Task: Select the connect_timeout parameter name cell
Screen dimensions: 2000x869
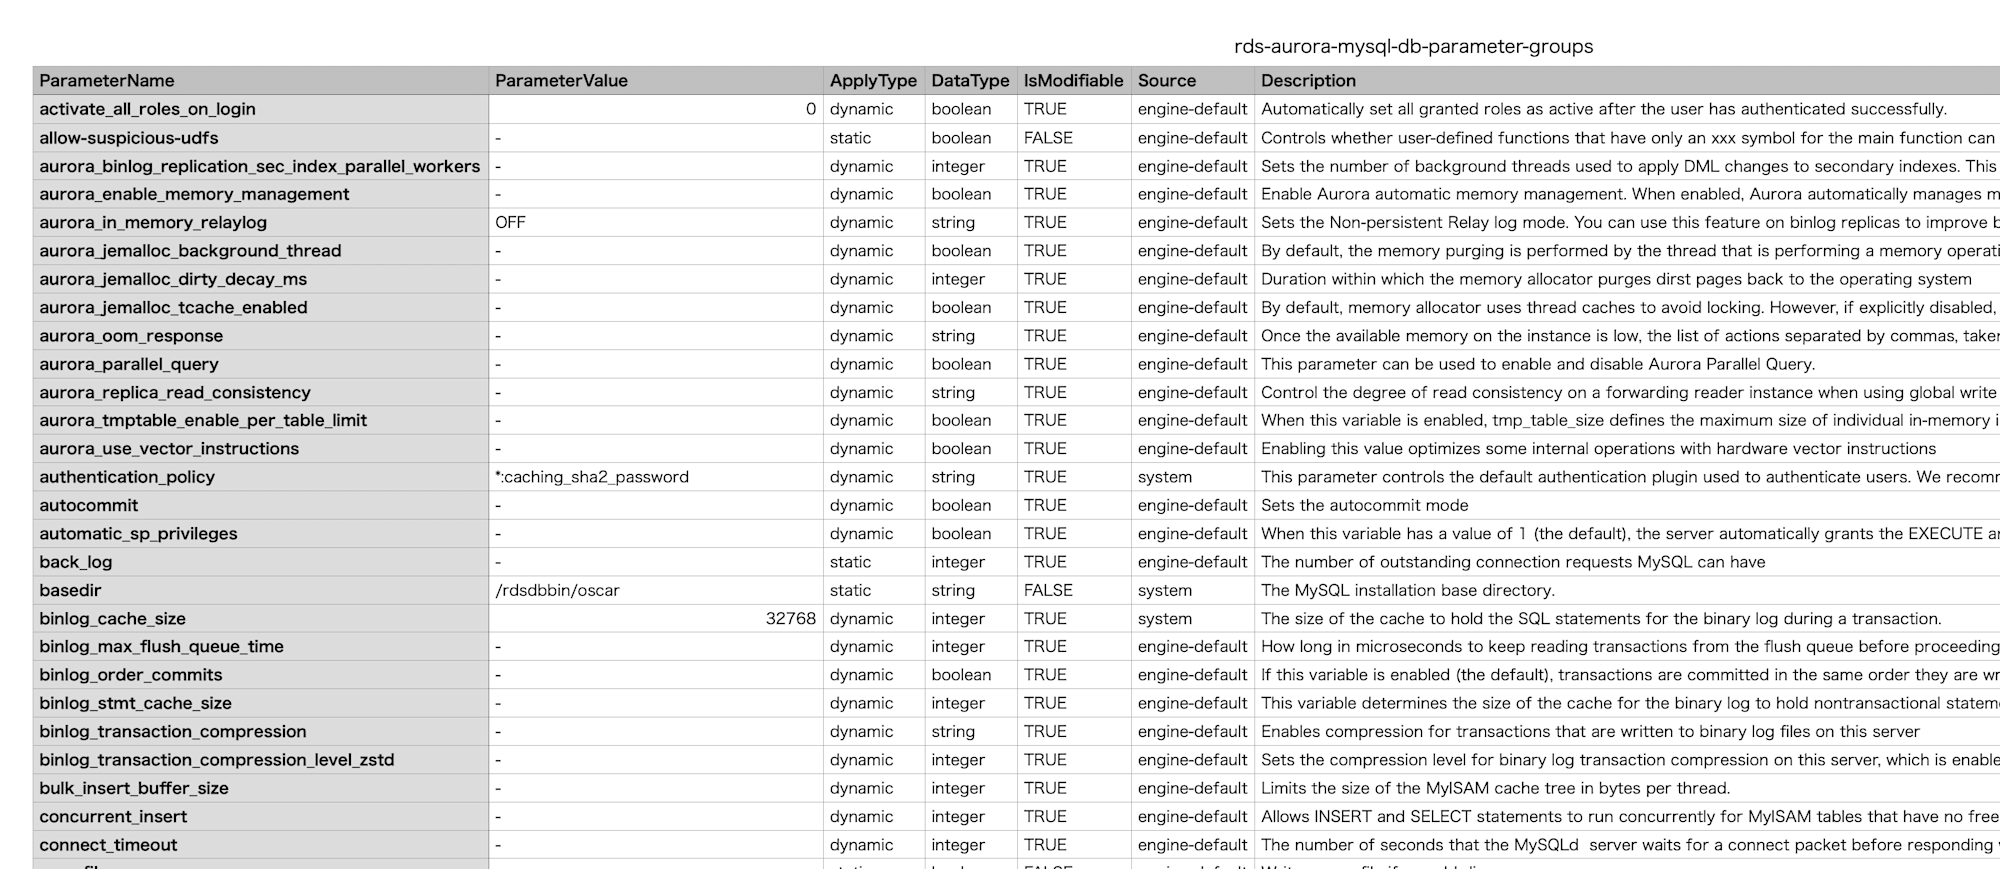Action: (x=261, y=845)
